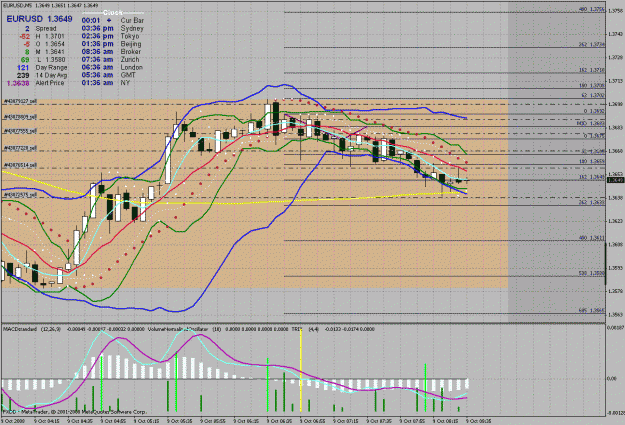Click 9 Oct 05:15 on the time axis

click(147, 421)
